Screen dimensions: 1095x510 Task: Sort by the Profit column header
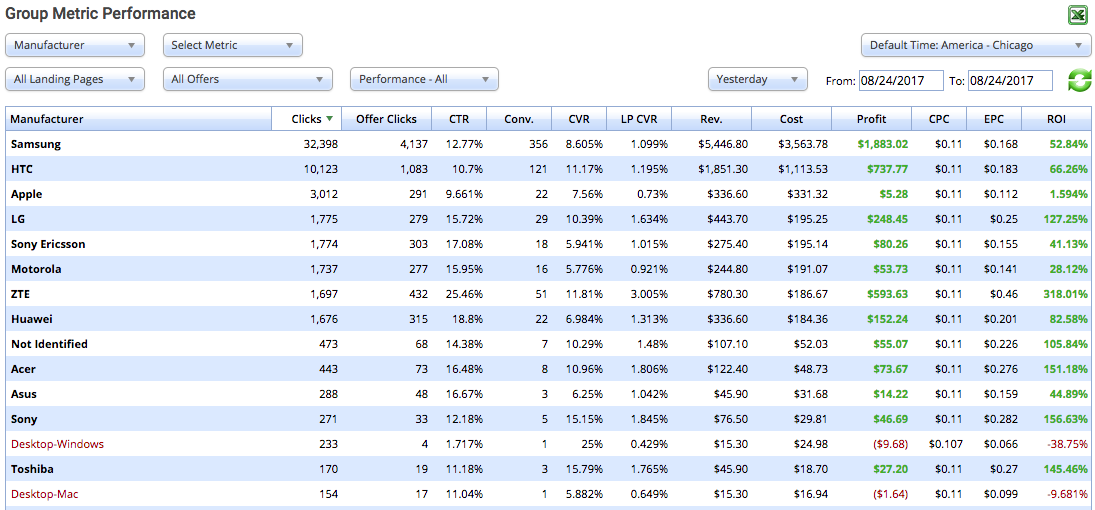point(871,119)
